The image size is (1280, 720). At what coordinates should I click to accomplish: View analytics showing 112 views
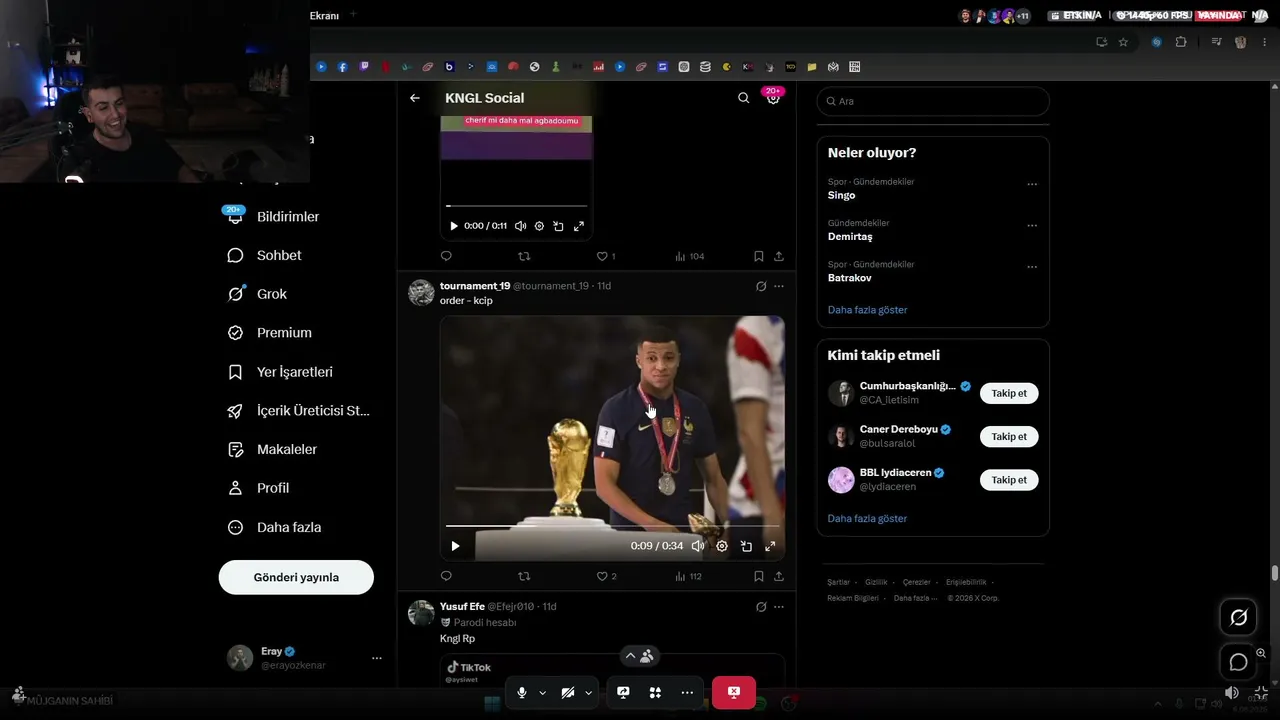(x=689, y=576)
